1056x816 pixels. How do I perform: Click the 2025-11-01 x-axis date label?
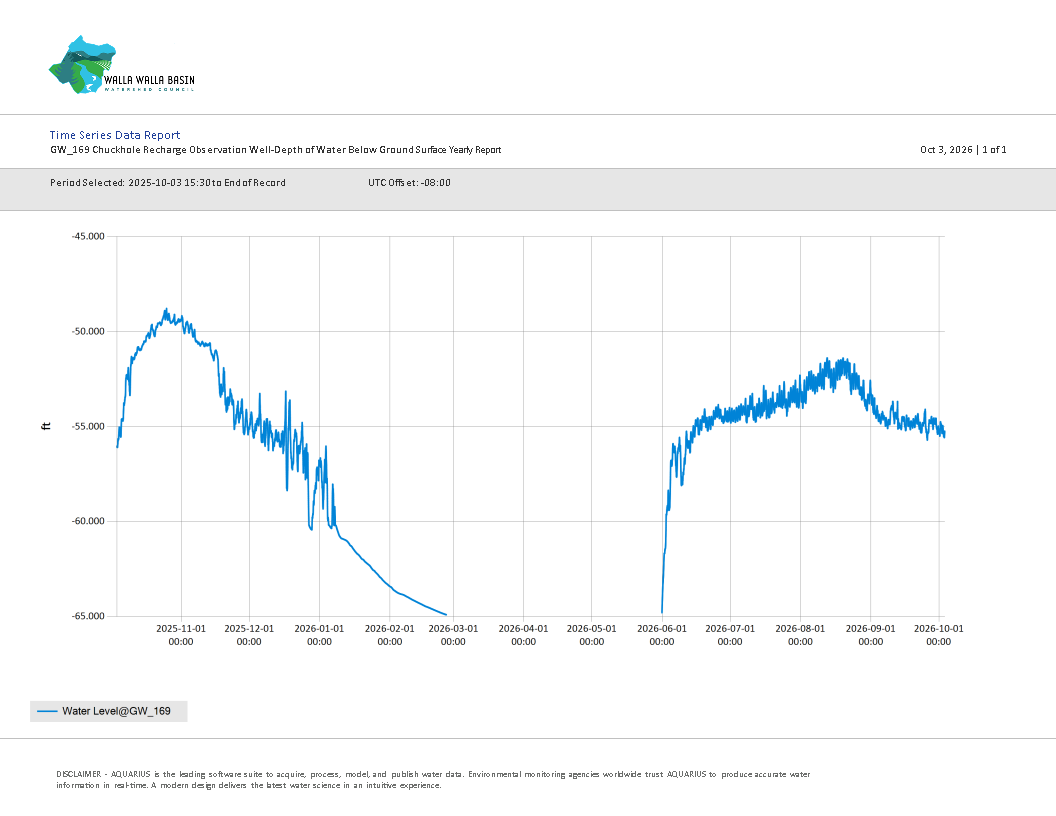click(x=180, y=635)
